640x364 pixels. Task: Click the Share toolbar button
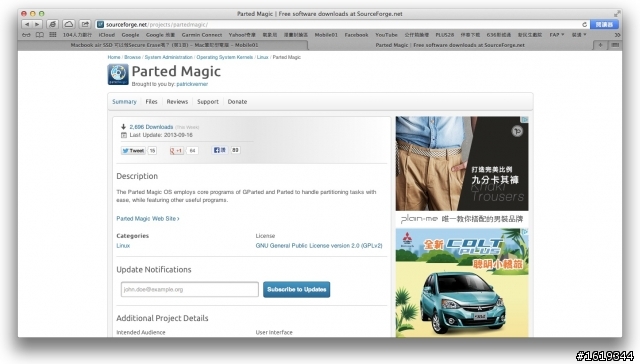click(x=85, y=24)
